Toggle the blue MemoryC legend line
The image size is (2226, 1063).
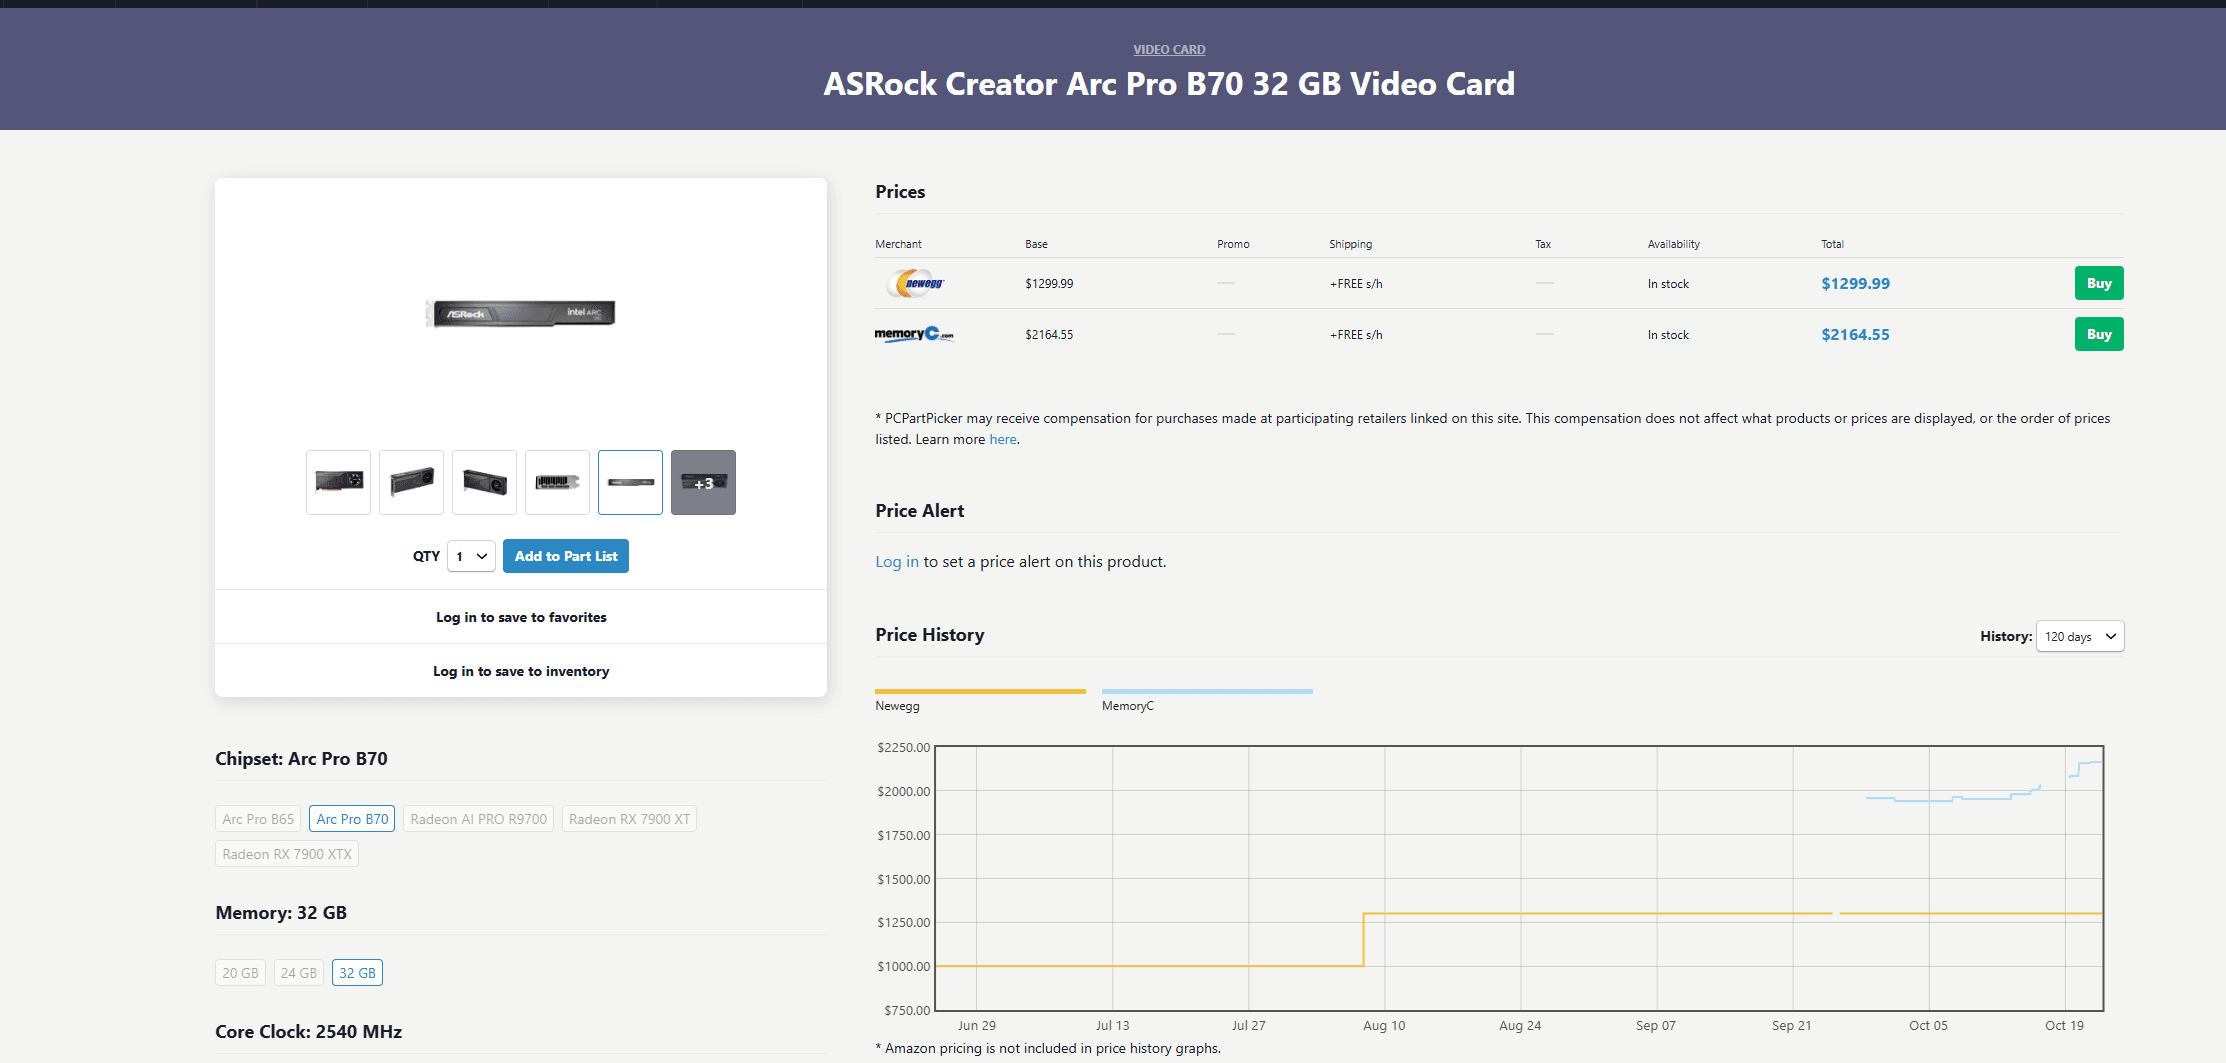[x=1207, y=691]
